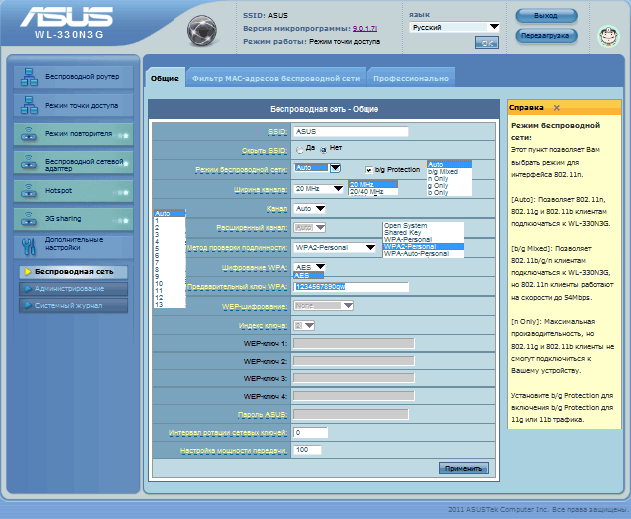The image size is (631, 519).
Task: Open the Русский language dropdown
Action: click(x=454, y=27)
